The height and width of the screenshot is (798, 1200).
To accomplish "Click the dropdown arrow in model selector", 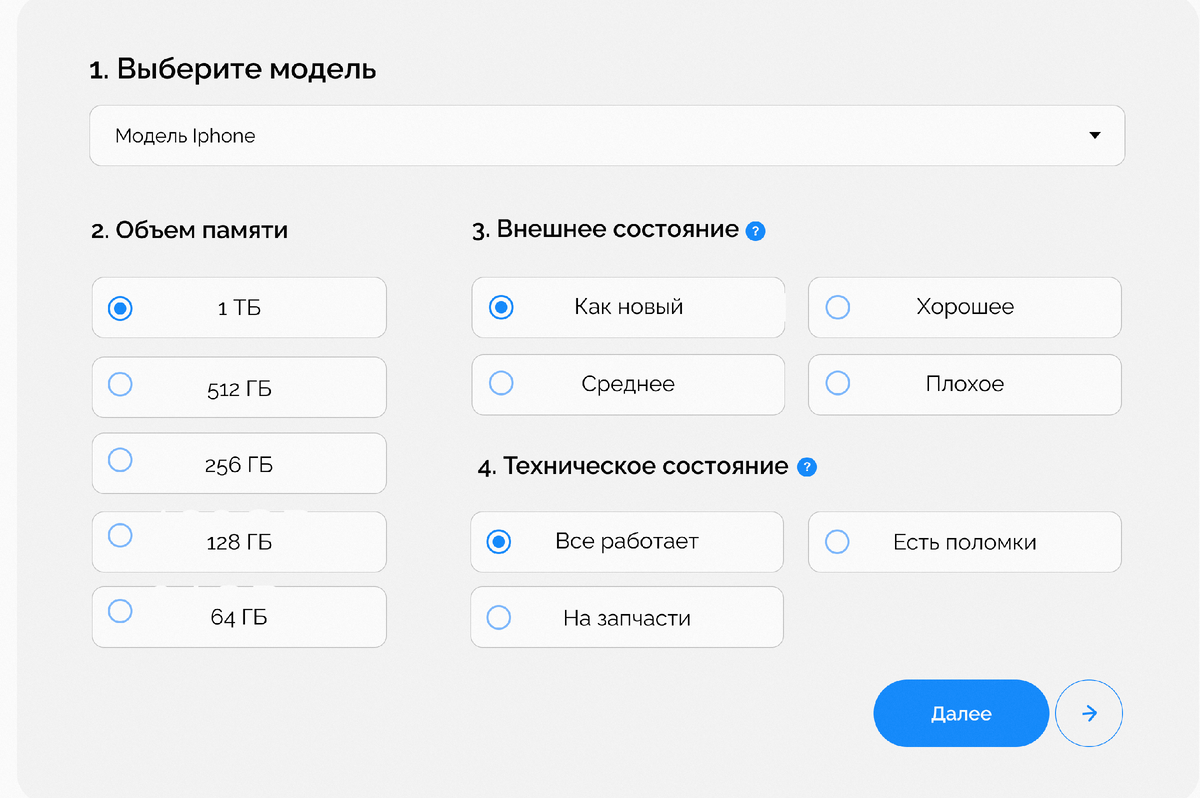I will point(1094,136).
